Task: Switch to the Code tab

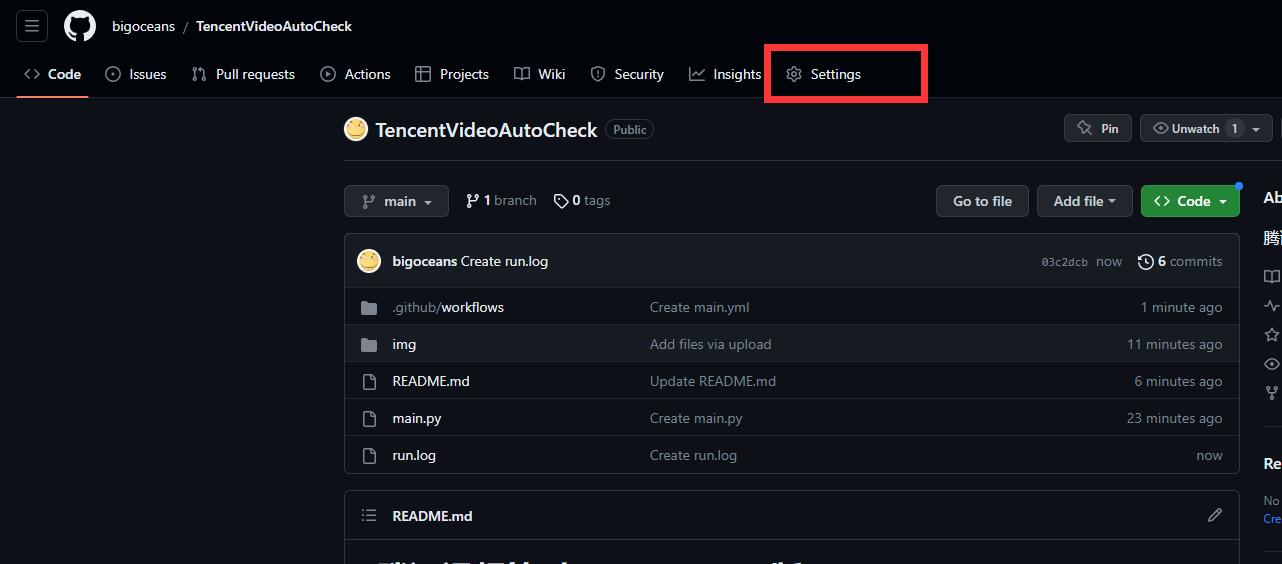Action: [53, 74]
